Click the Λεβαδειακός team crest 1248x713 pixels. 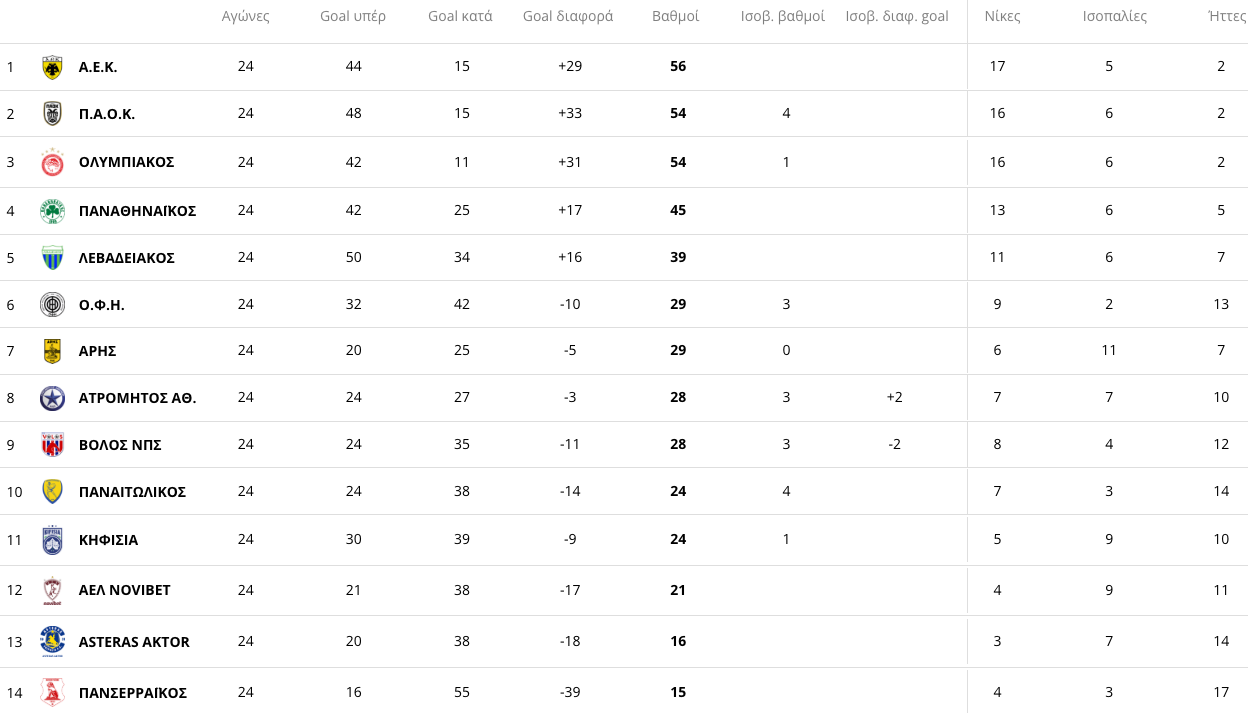pos(52,258)
